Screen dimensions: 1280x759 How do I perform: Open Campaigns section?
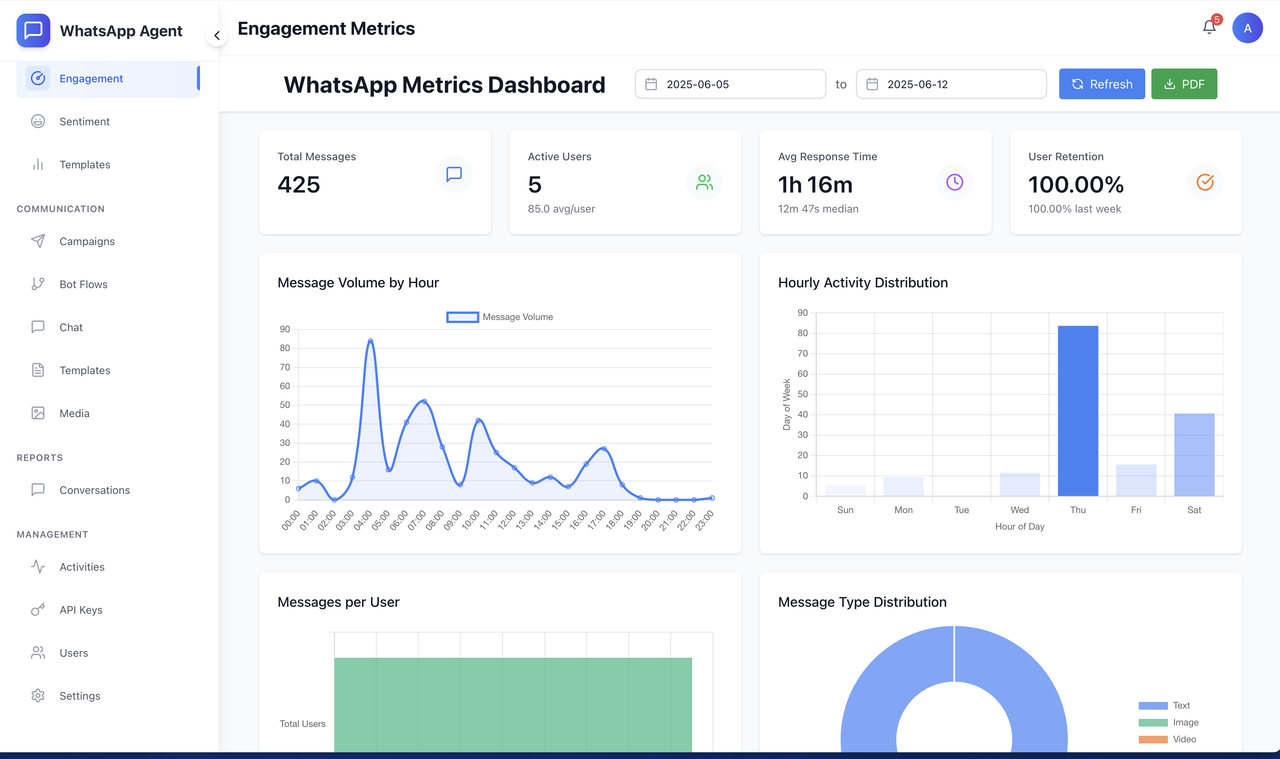(x=108, y=241)
